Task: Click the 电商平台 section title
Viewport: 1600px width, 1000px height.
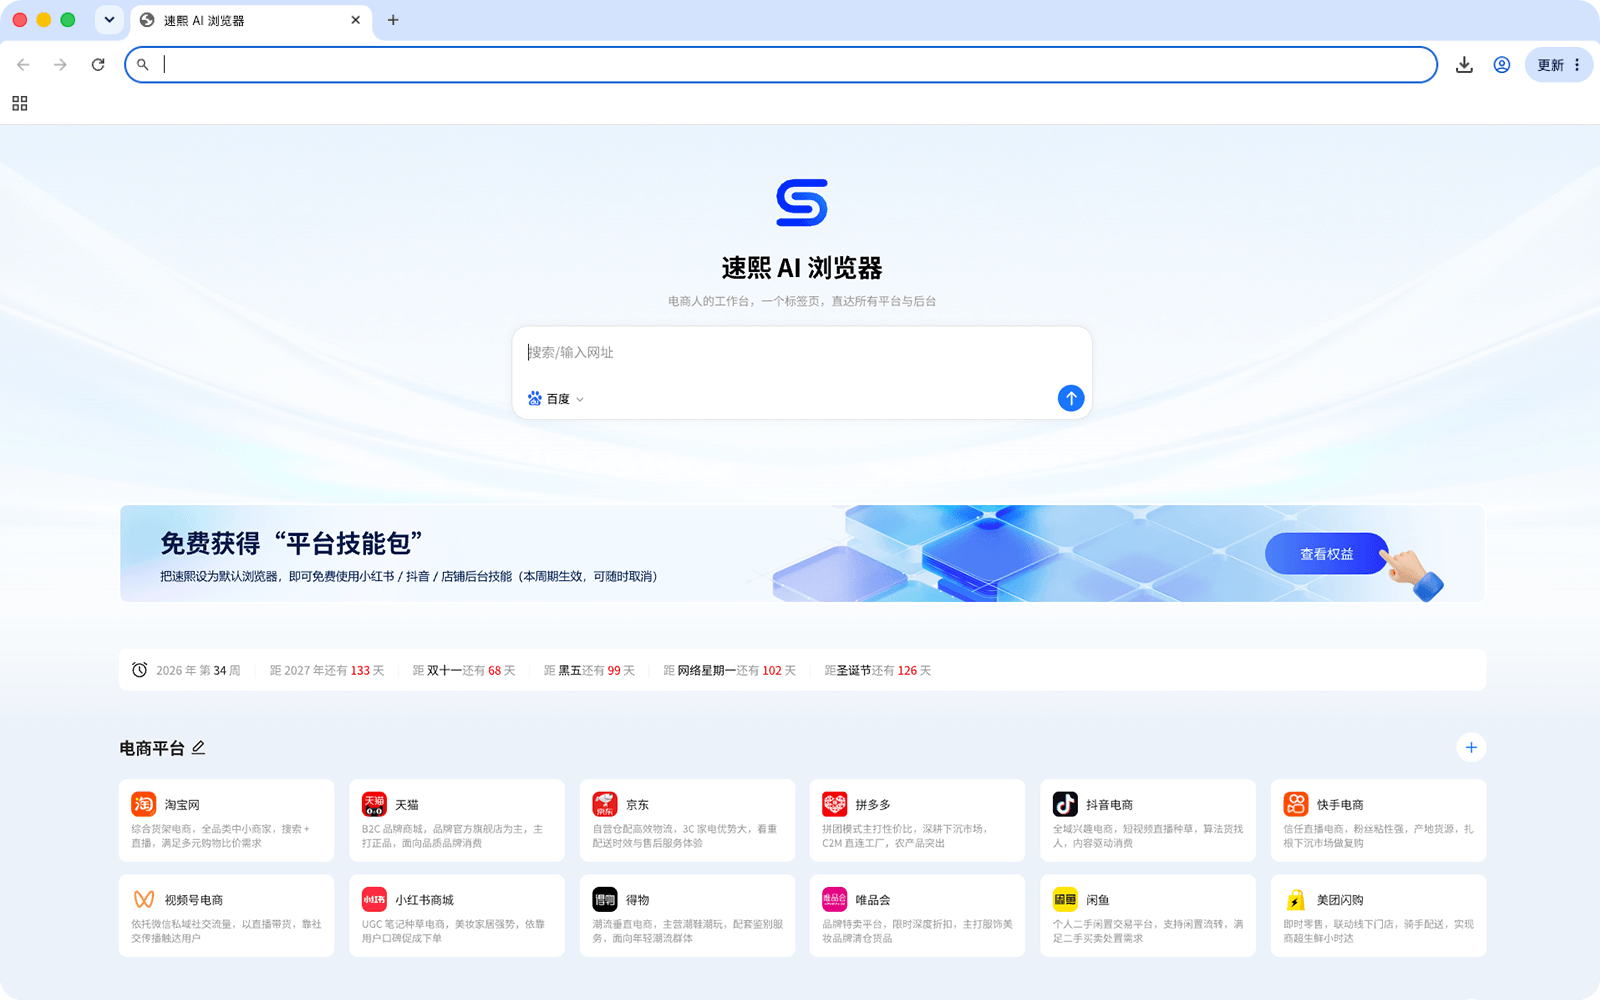Action: pos(152,748)
